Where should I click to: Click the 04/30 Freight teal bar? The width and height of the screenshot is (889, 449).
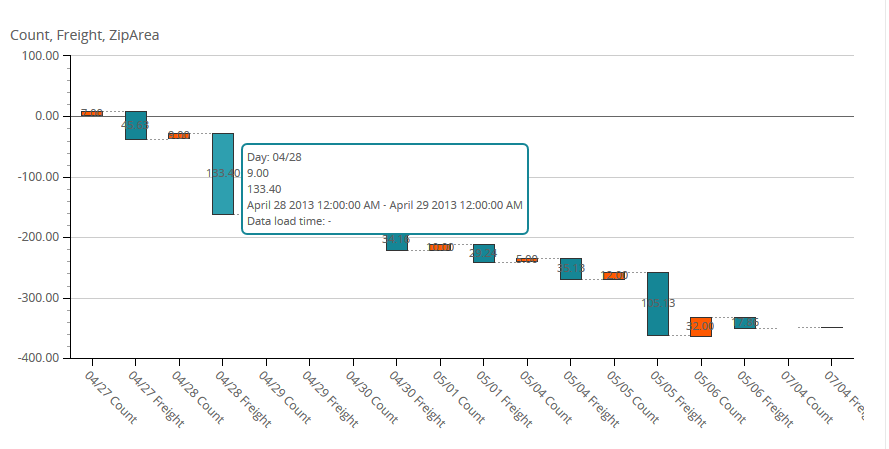397,243
